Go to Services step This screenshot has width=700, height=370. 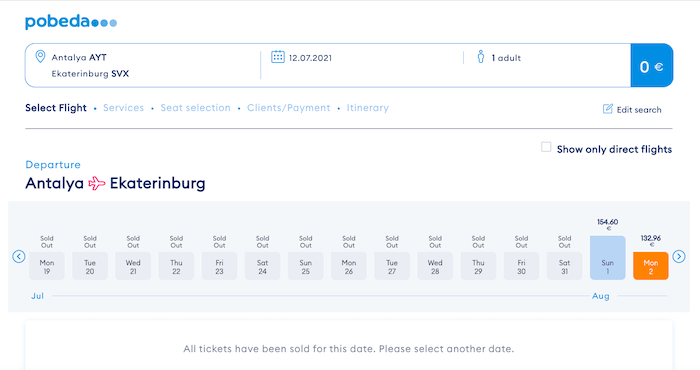pyautogui.click(x=124, y=108)
